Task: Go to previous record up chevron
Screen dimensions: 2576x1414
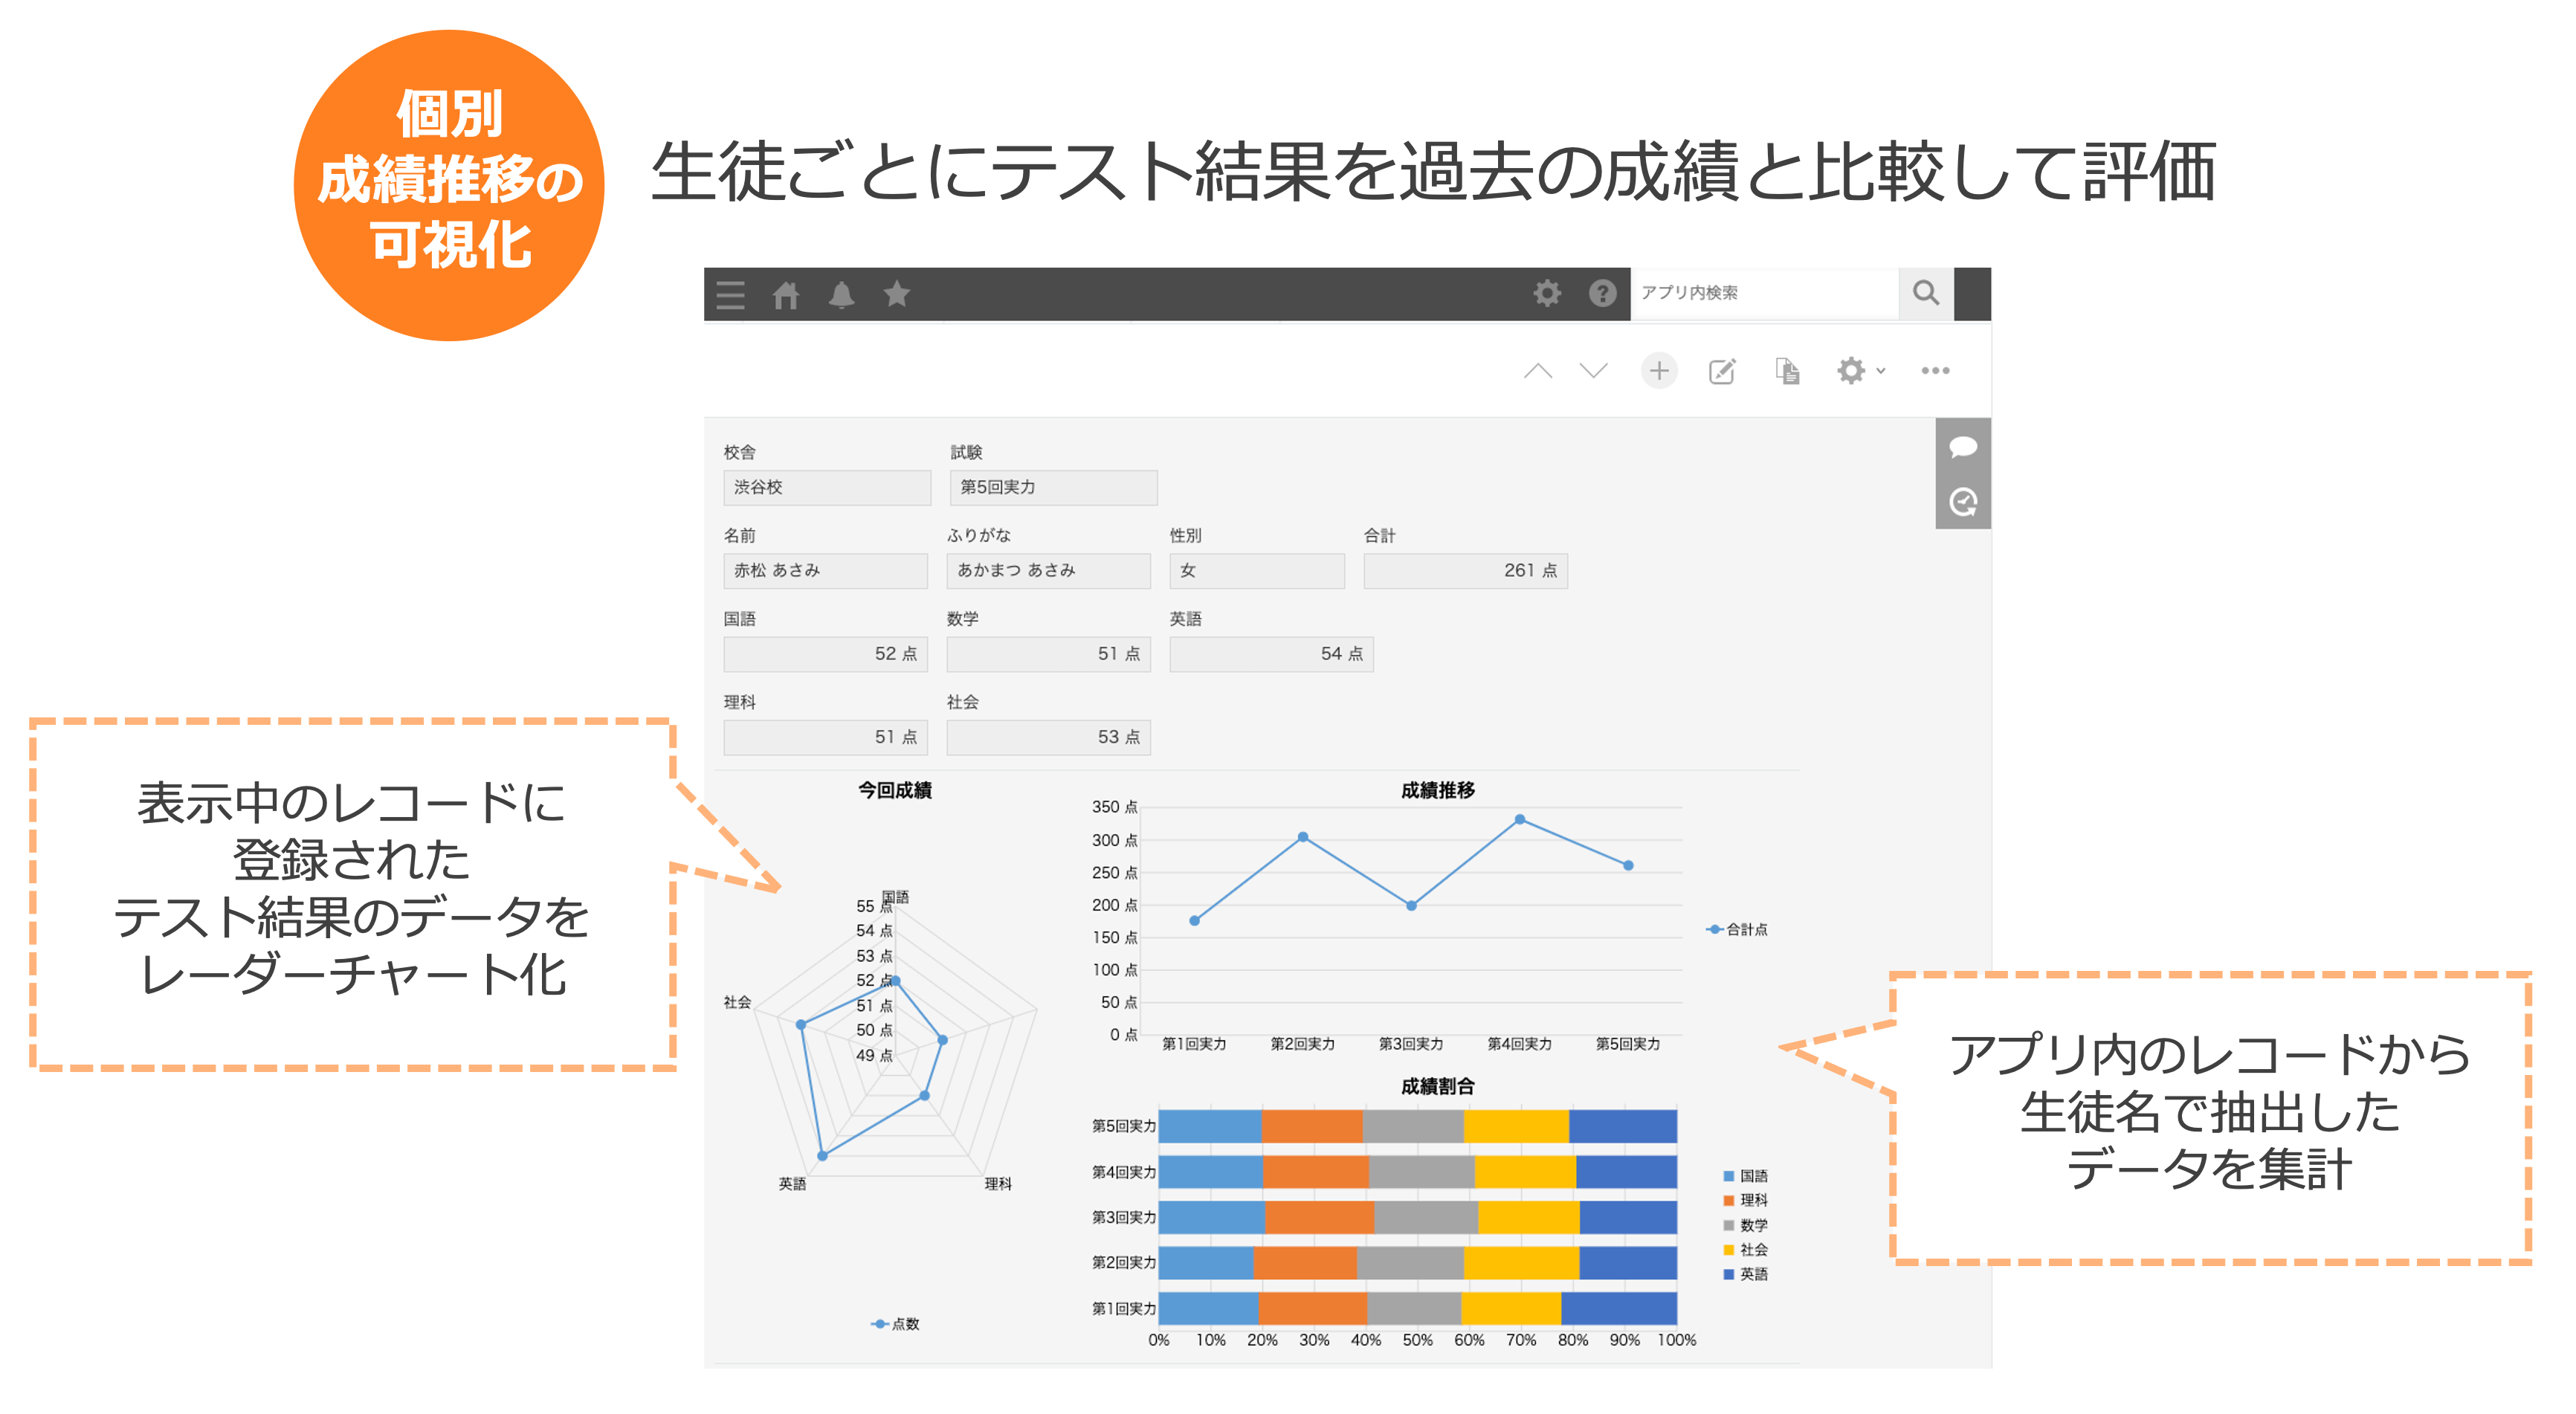Action: tap(1538, 371)
